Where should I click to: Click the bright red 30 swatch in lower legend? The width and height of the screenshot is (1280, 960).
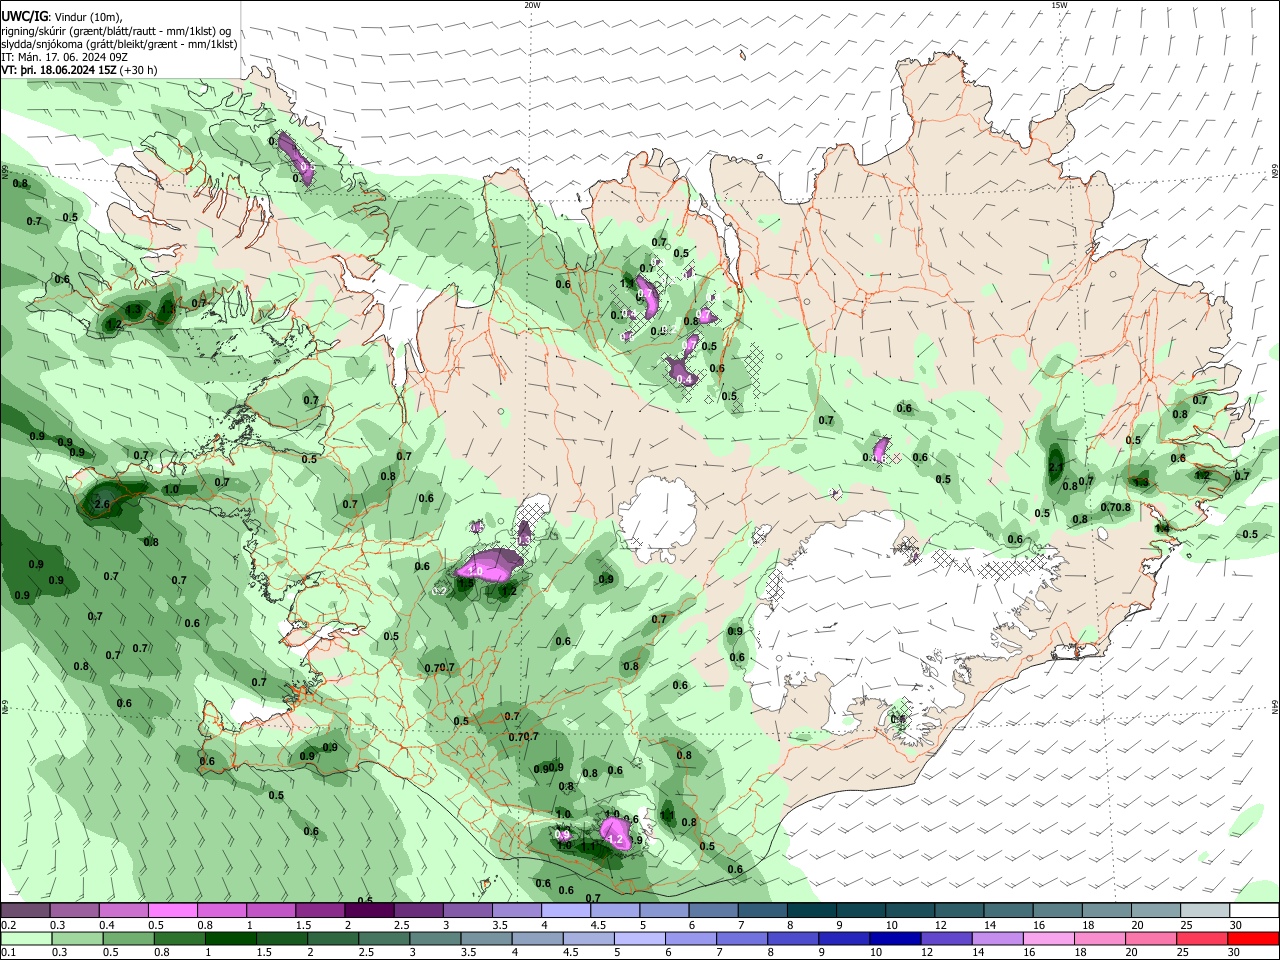[x=1253, y=938]
